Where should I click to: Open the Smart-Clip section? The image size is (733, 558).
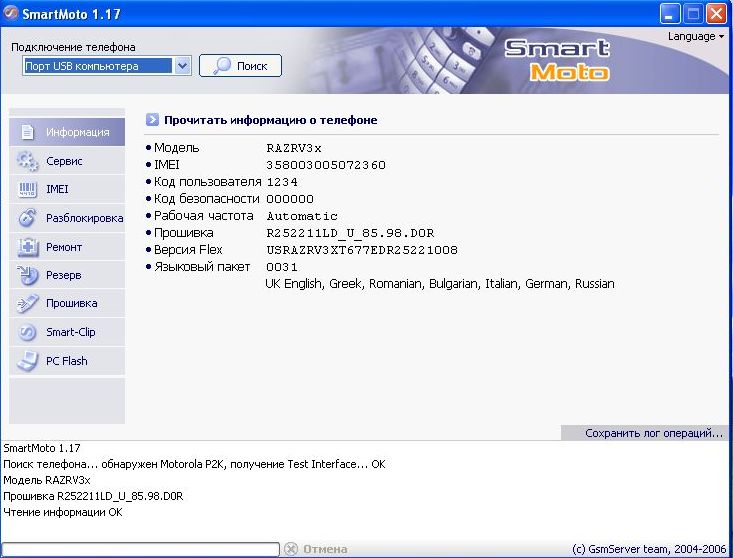[x=71, y=332]
